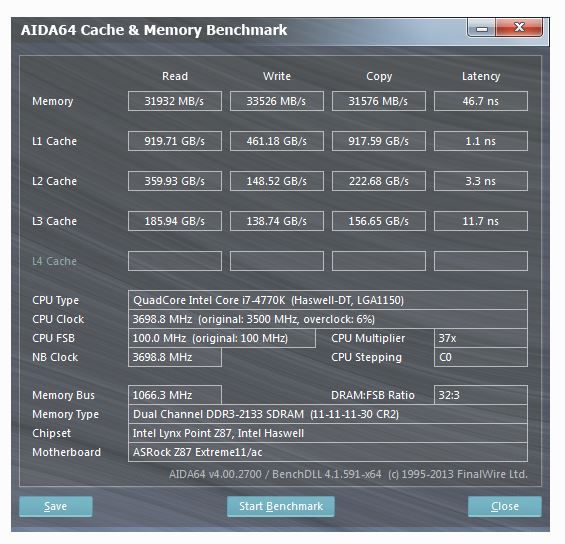Screen dimensions: 565x544
Task: Click the Memory row label
Action: point(53,101)
